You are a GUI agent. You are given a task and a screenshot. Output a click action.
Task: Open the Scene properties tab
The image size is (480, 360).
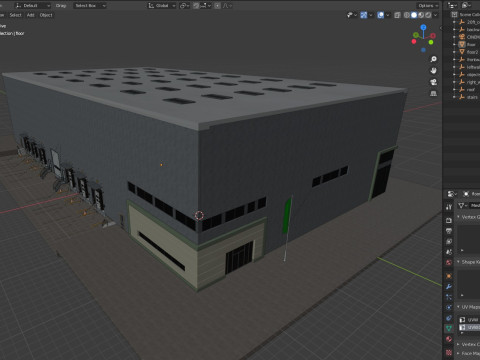[x=449, y=252]
